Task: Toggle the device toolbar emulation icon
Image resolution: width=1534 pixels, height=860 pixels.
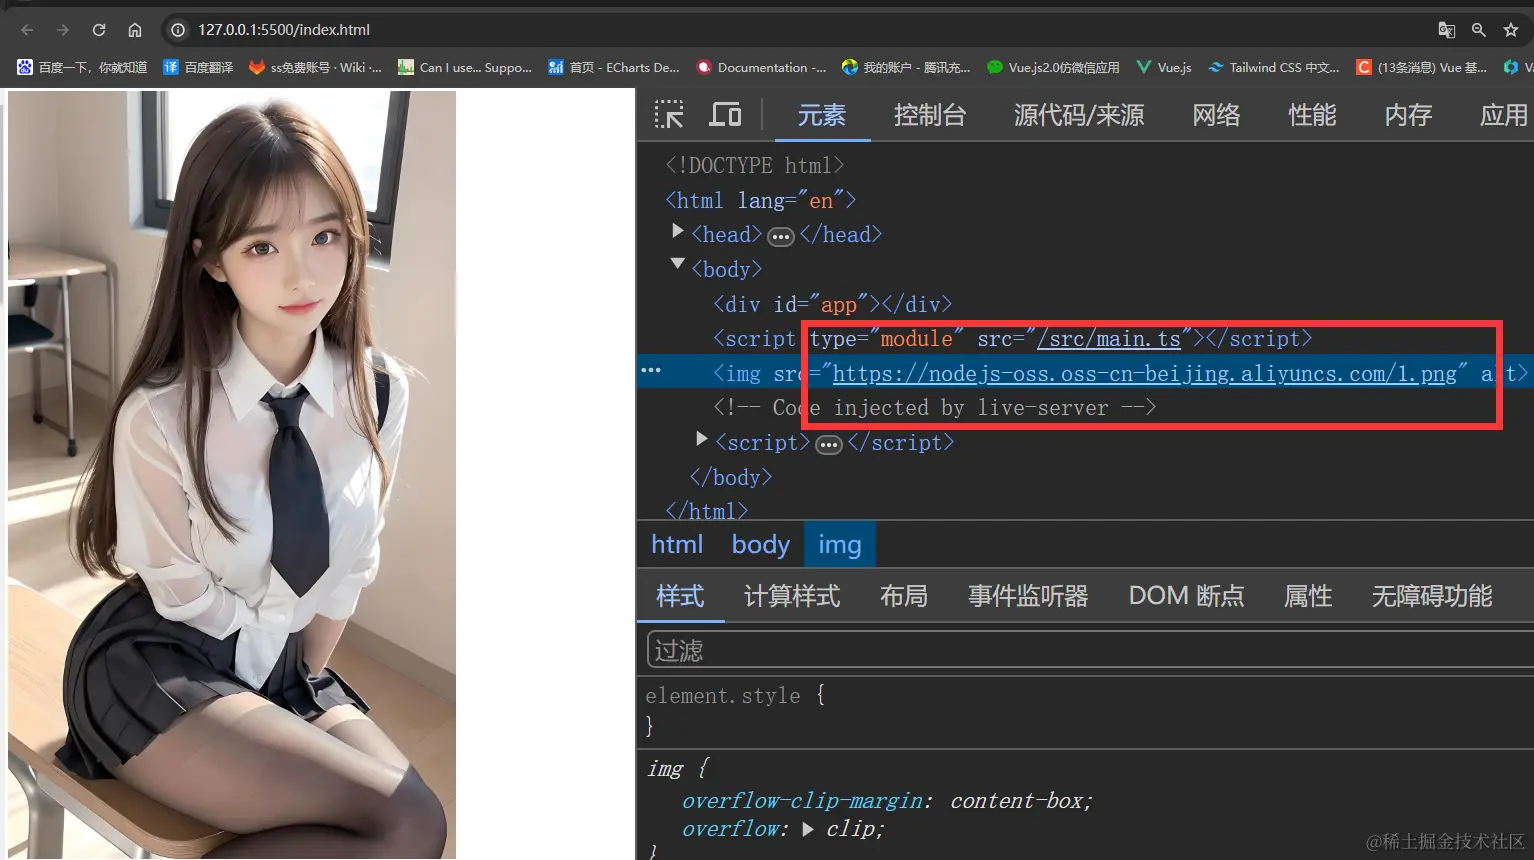Action: click(x=725, y=115)
